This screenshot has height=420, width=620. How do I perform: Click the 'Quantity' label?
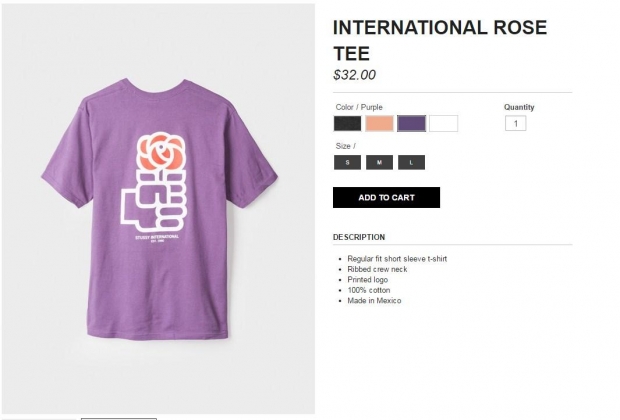[x=519, y=107]
